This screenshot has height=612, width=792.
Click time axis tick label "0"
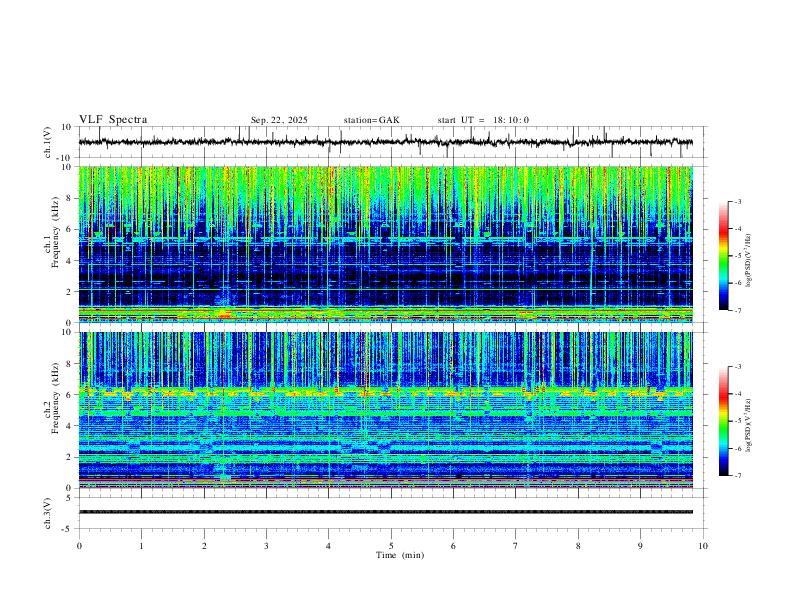tap(79, 546)
